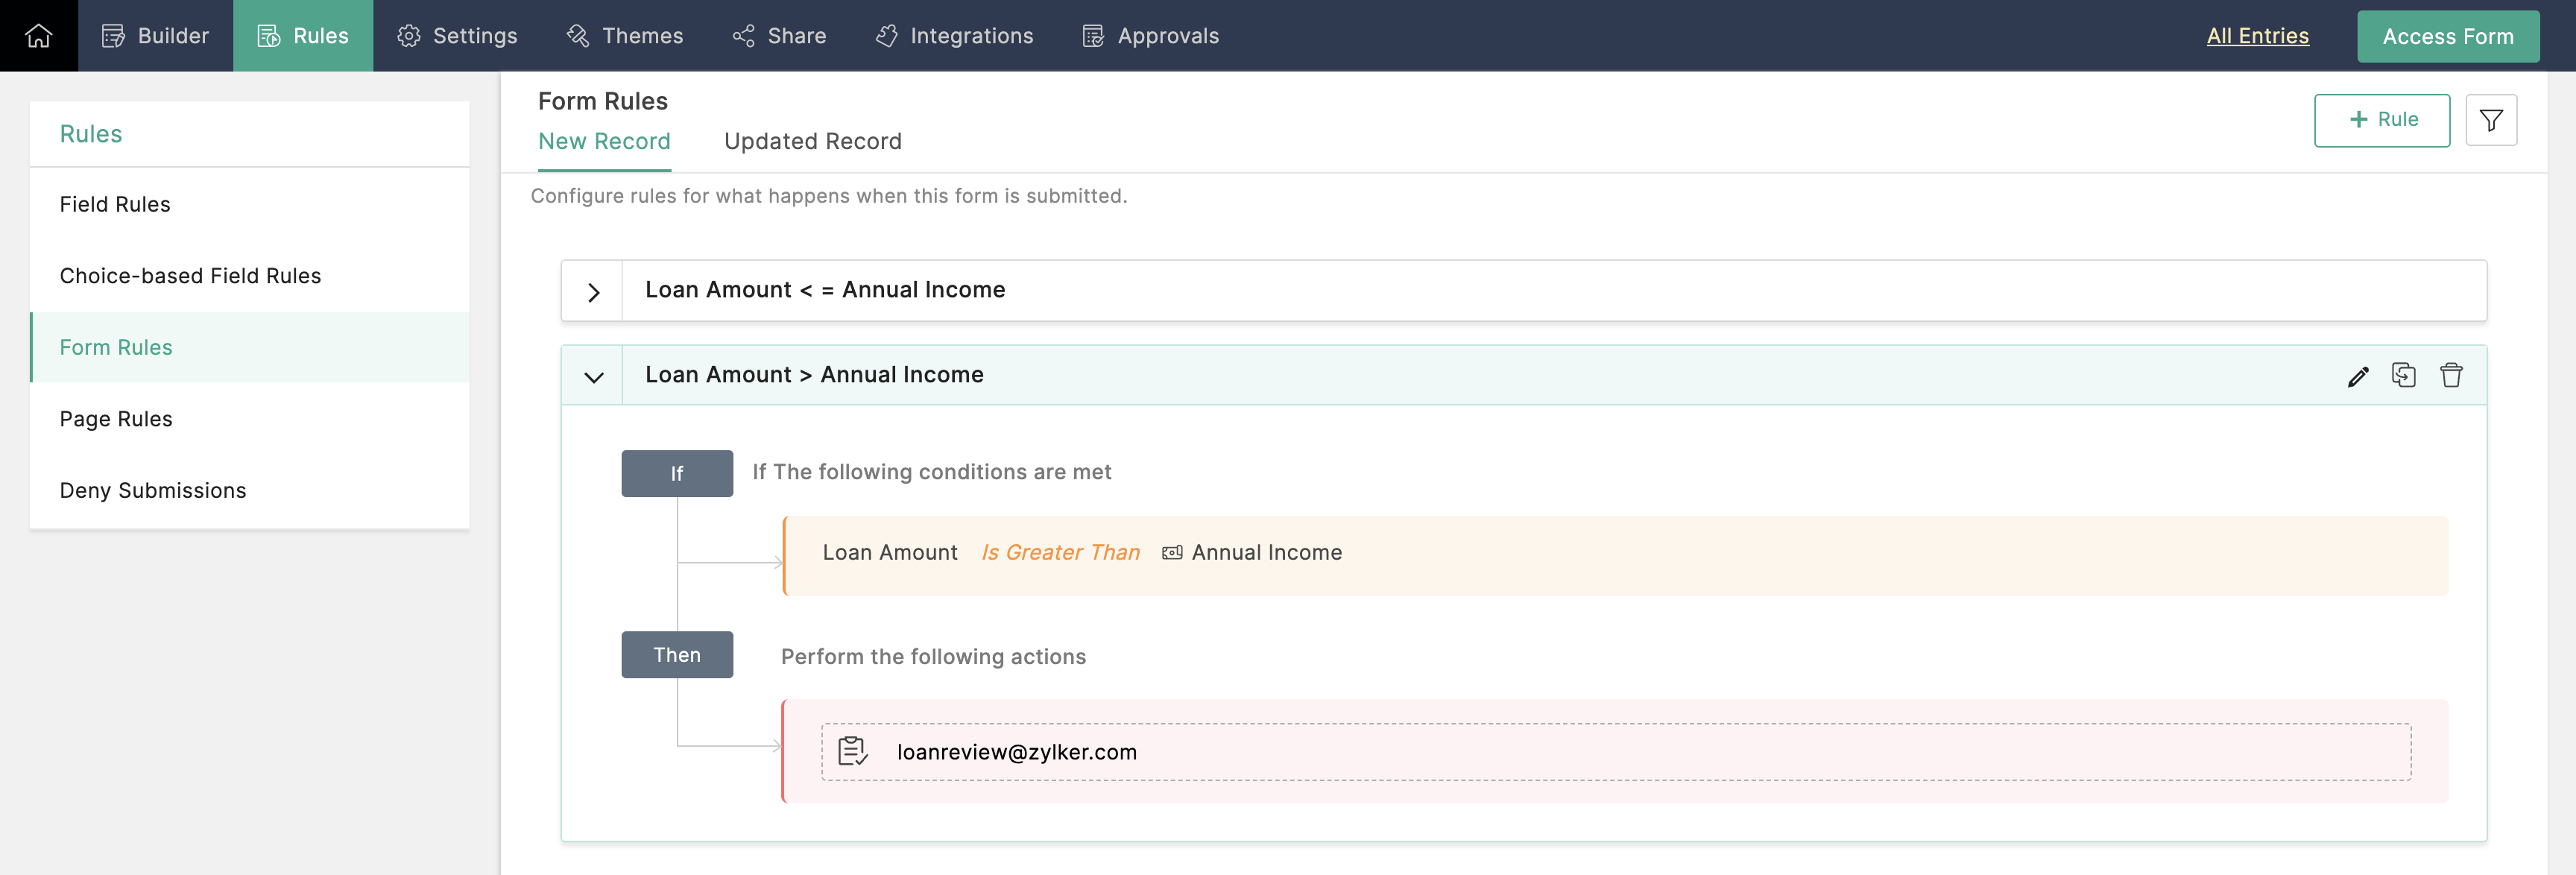Open the rules filter funnel icon
Screen dimensions: 2576x875
tap(2490, 120)
